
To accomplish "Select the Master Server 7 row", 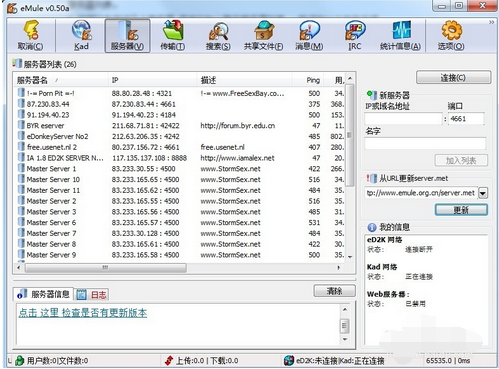I will pyautogui.click(x=180, y=233).
